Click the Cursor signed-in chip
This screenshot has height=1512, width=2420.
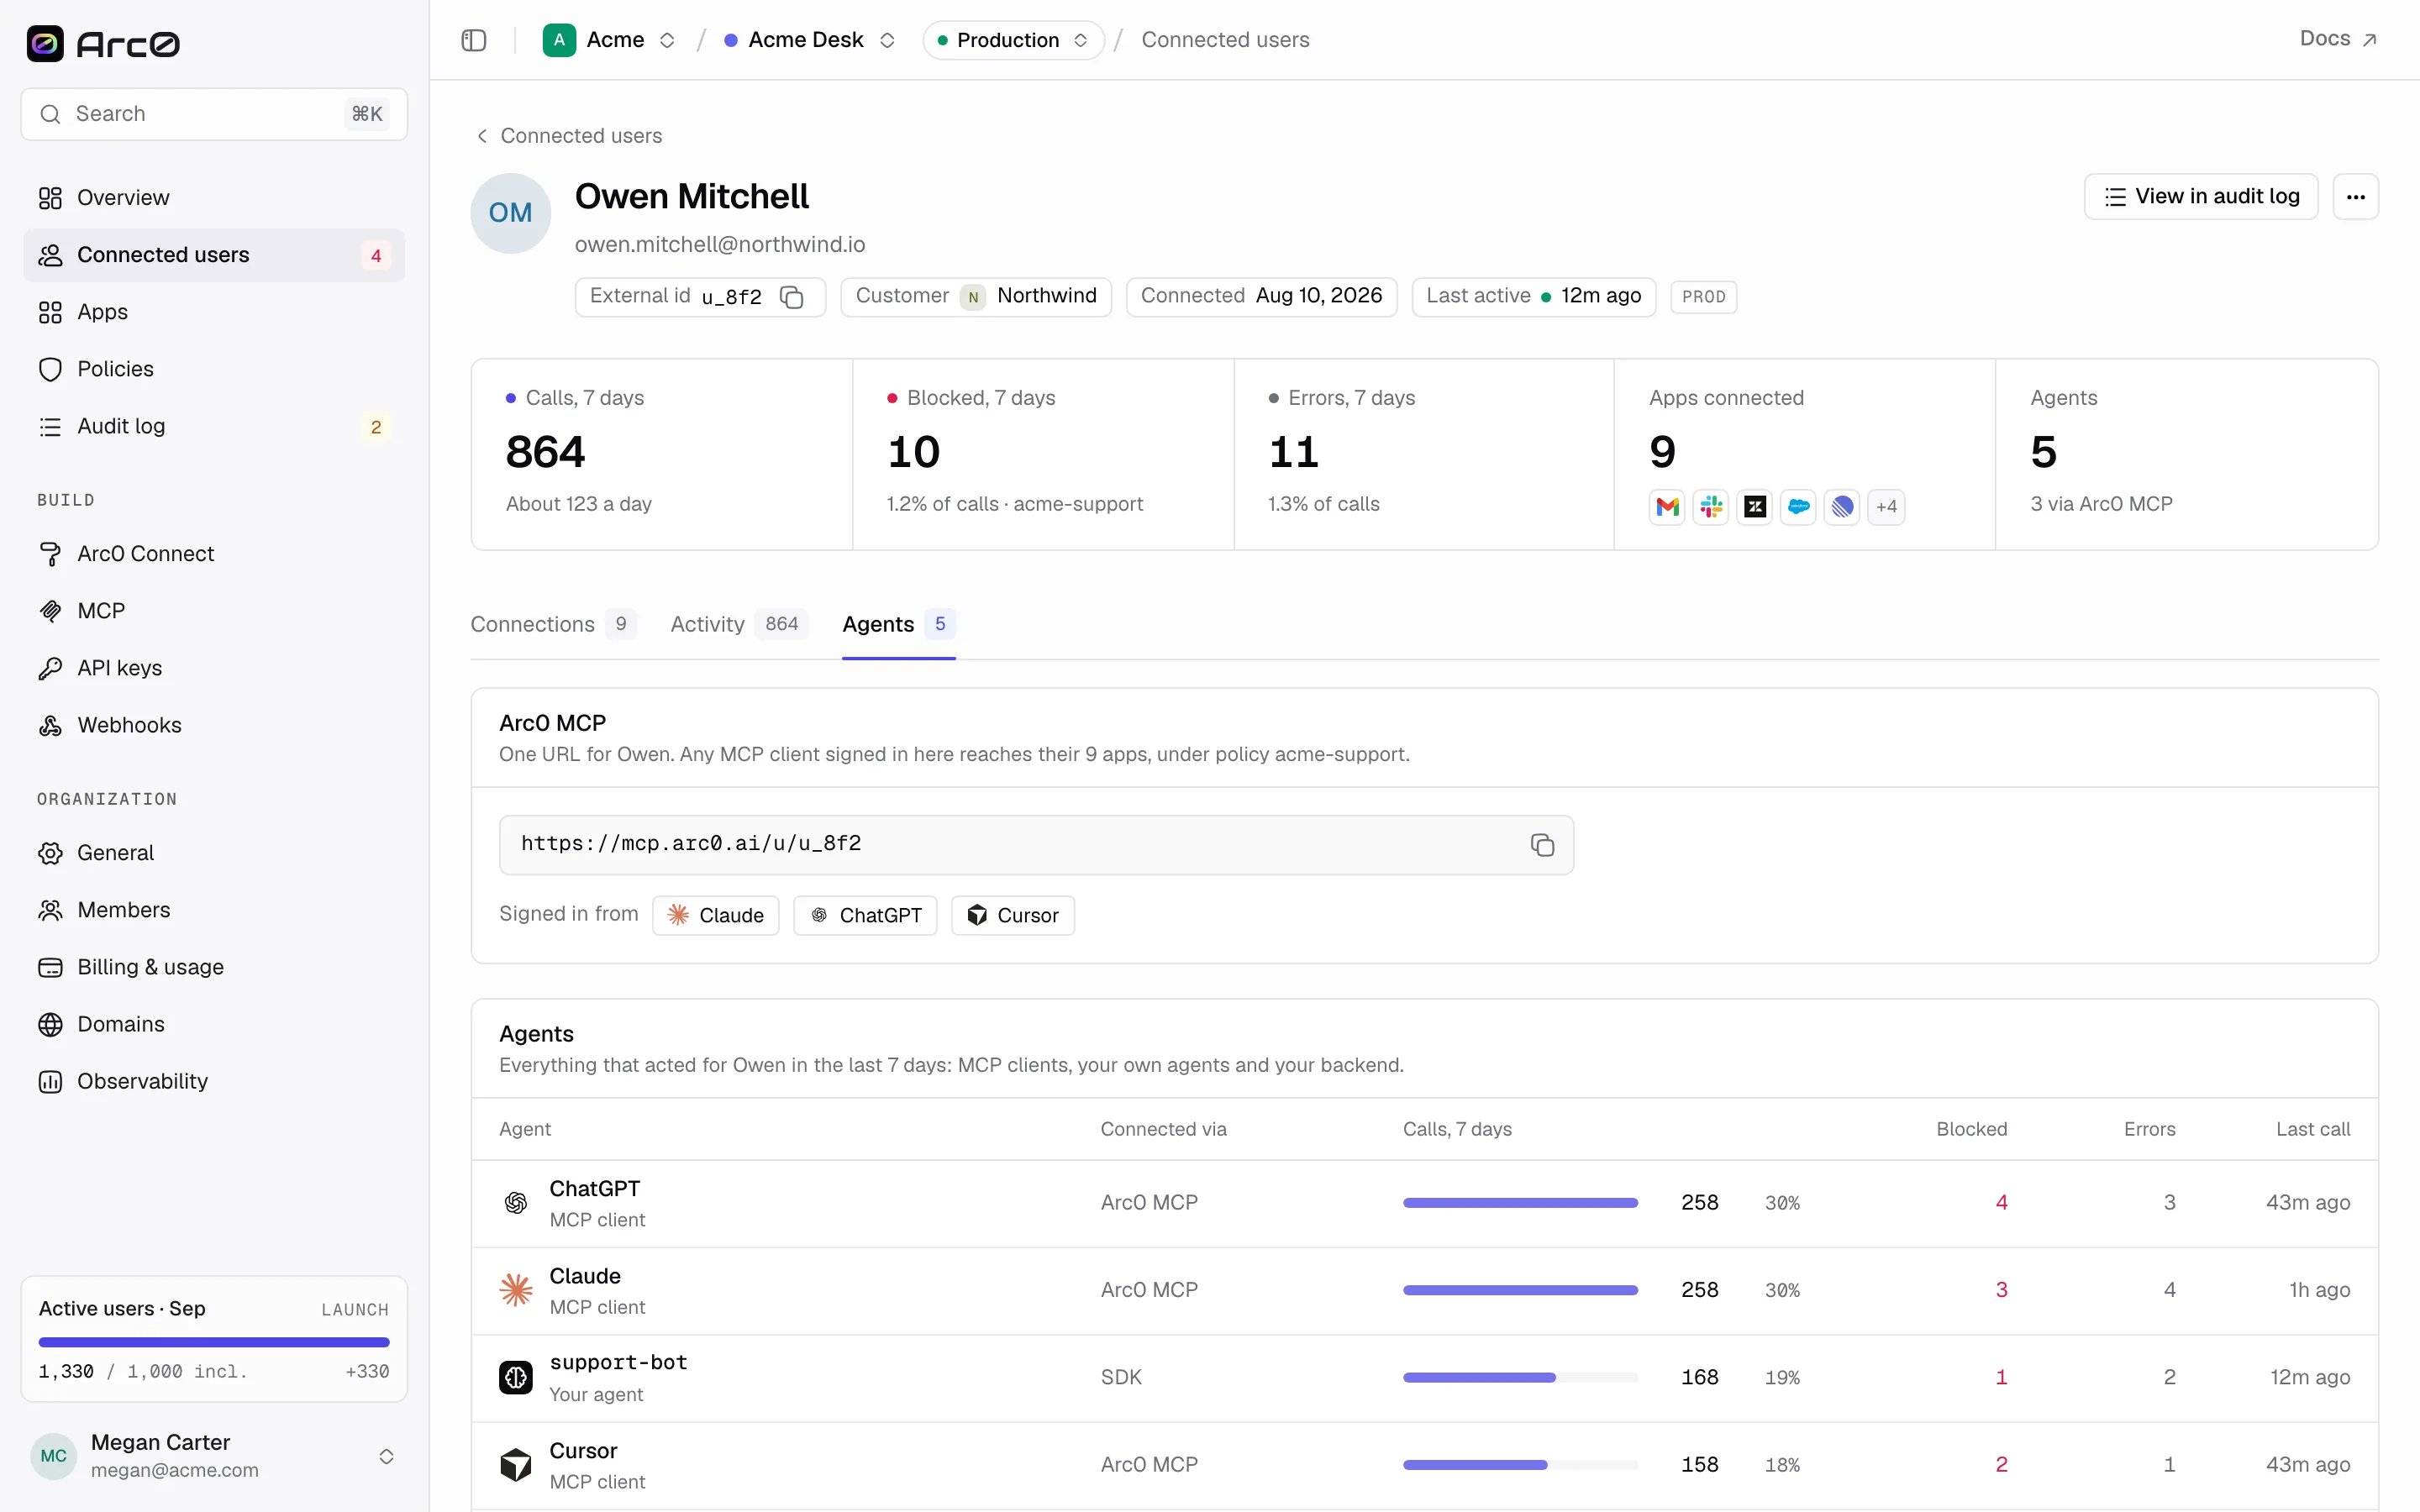(1013, 915)
